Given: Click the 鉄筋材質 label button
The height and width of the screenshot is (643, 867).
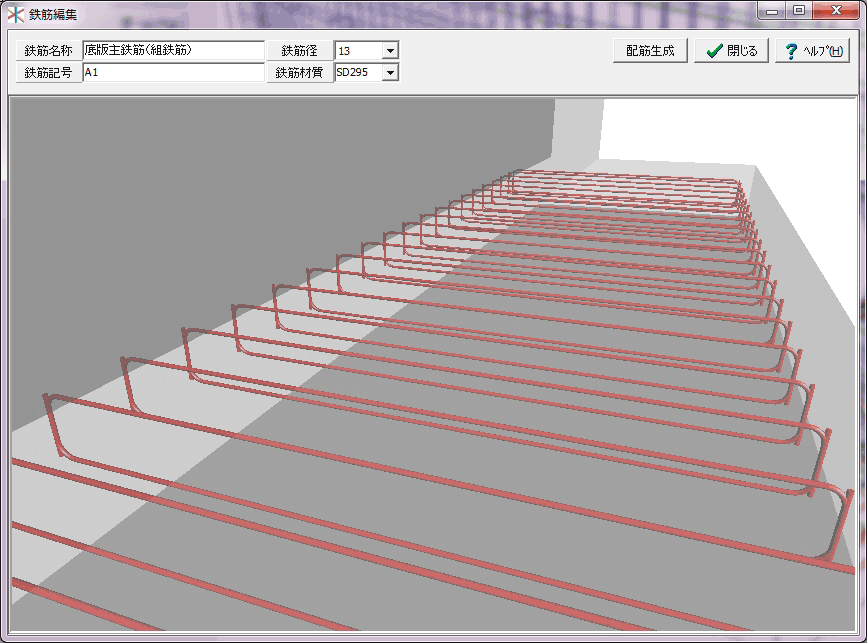Looking at the screenshot, I should 300,72.
